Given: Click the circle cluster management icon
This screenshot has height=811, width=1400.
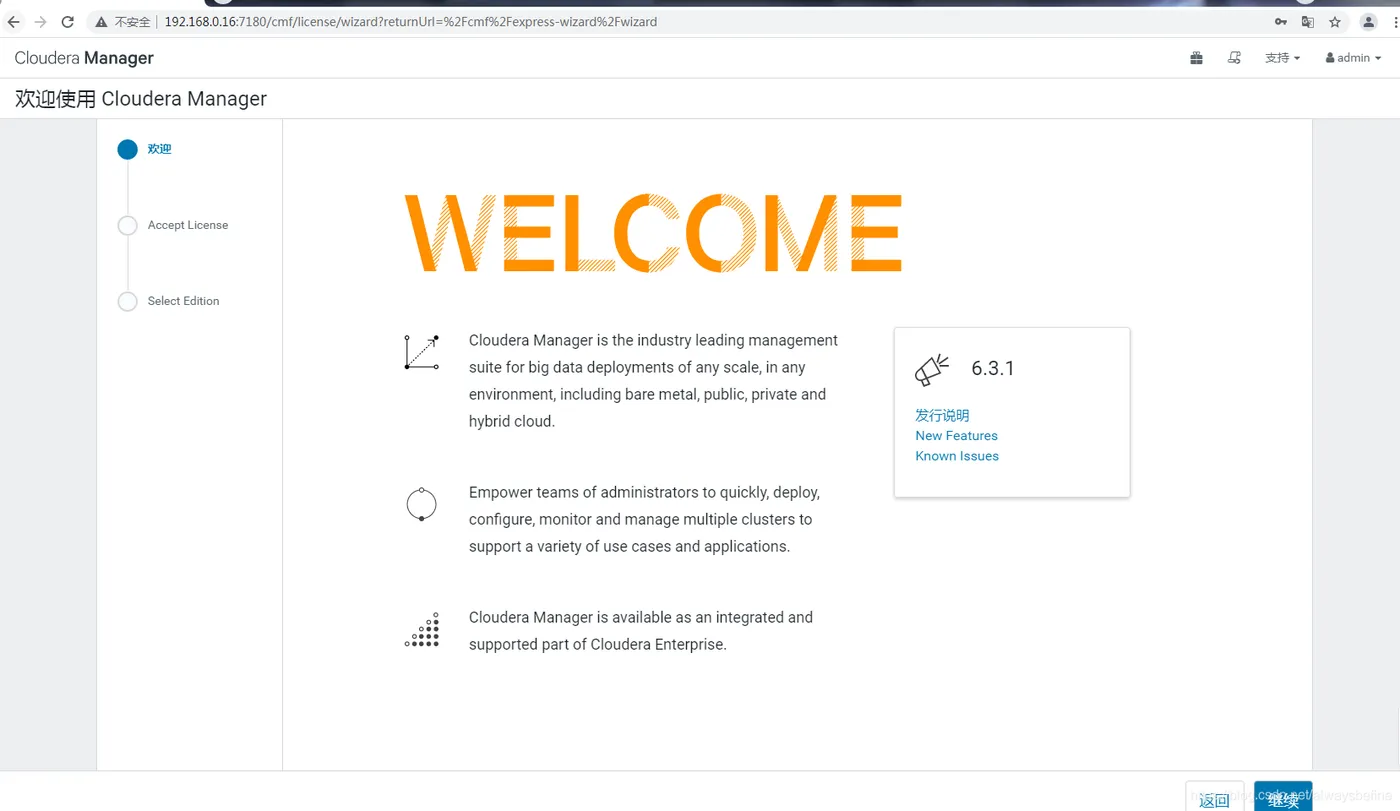Looking at the screenshot, I should [x=421, y=504].
